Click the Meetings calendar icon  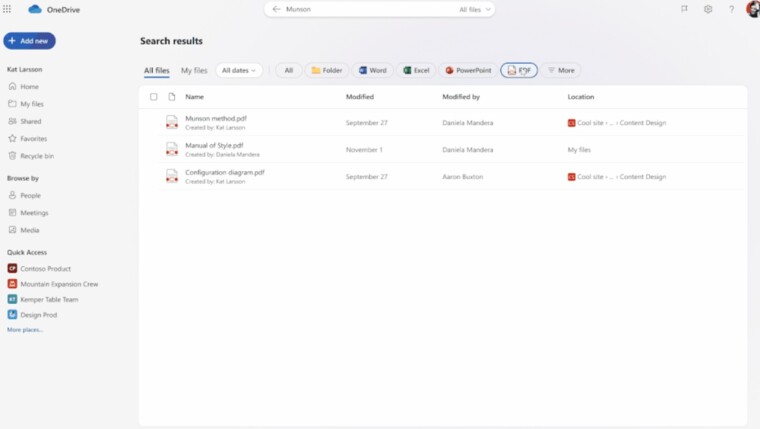(x=13, y=212)
